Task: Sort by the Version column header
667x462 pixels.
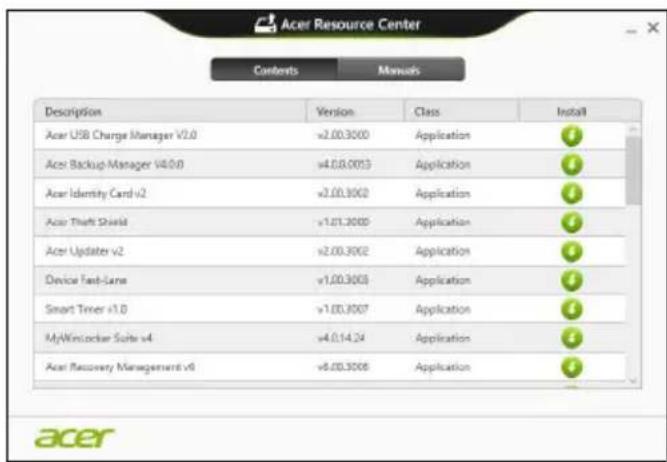Action: pyautogui.click(x=355, y=111)
